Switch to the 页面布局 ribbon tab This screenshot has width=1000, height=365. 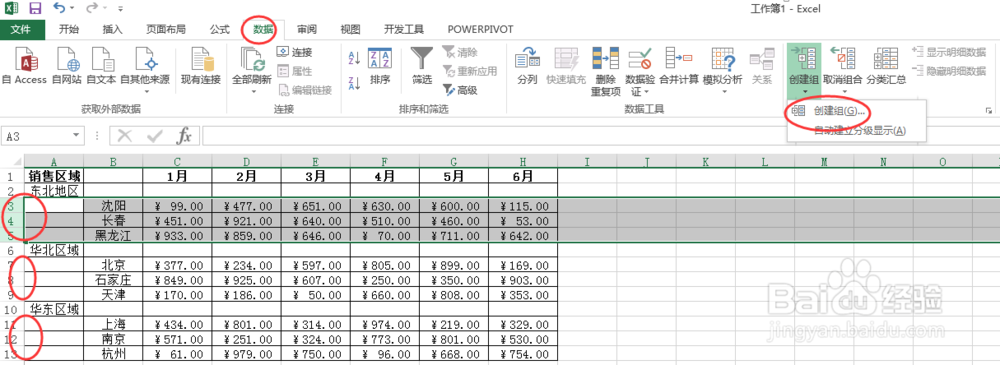(166, 29)
